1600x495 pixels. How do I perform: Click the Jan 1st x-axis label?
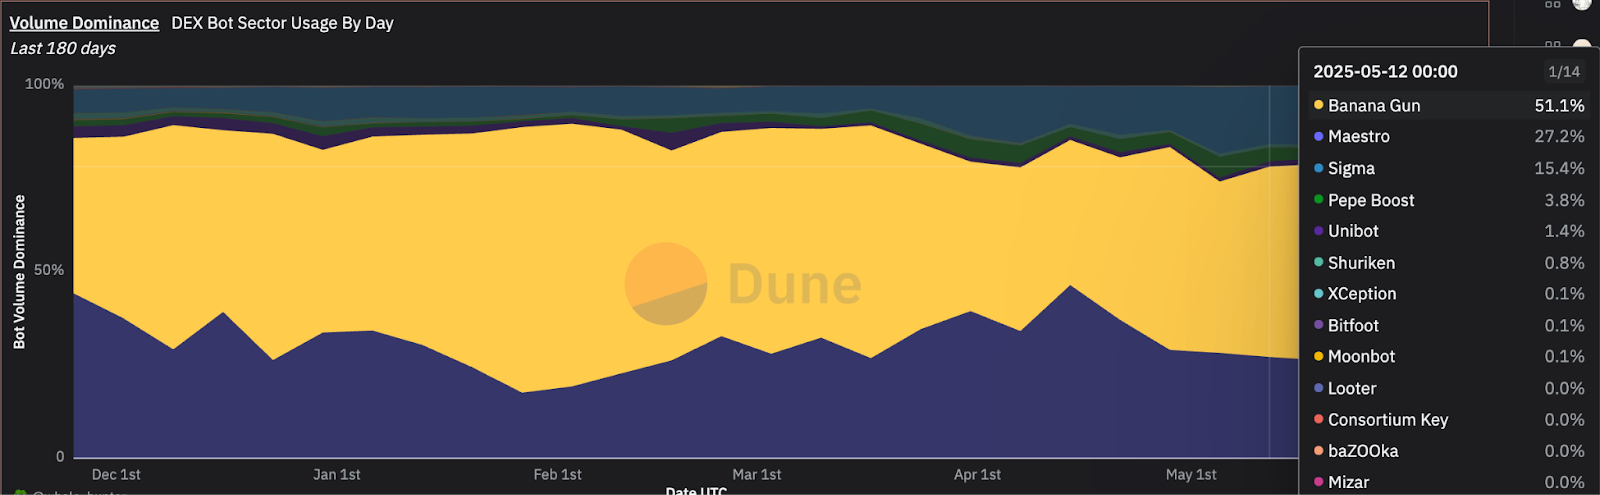[x=336, y=474]
